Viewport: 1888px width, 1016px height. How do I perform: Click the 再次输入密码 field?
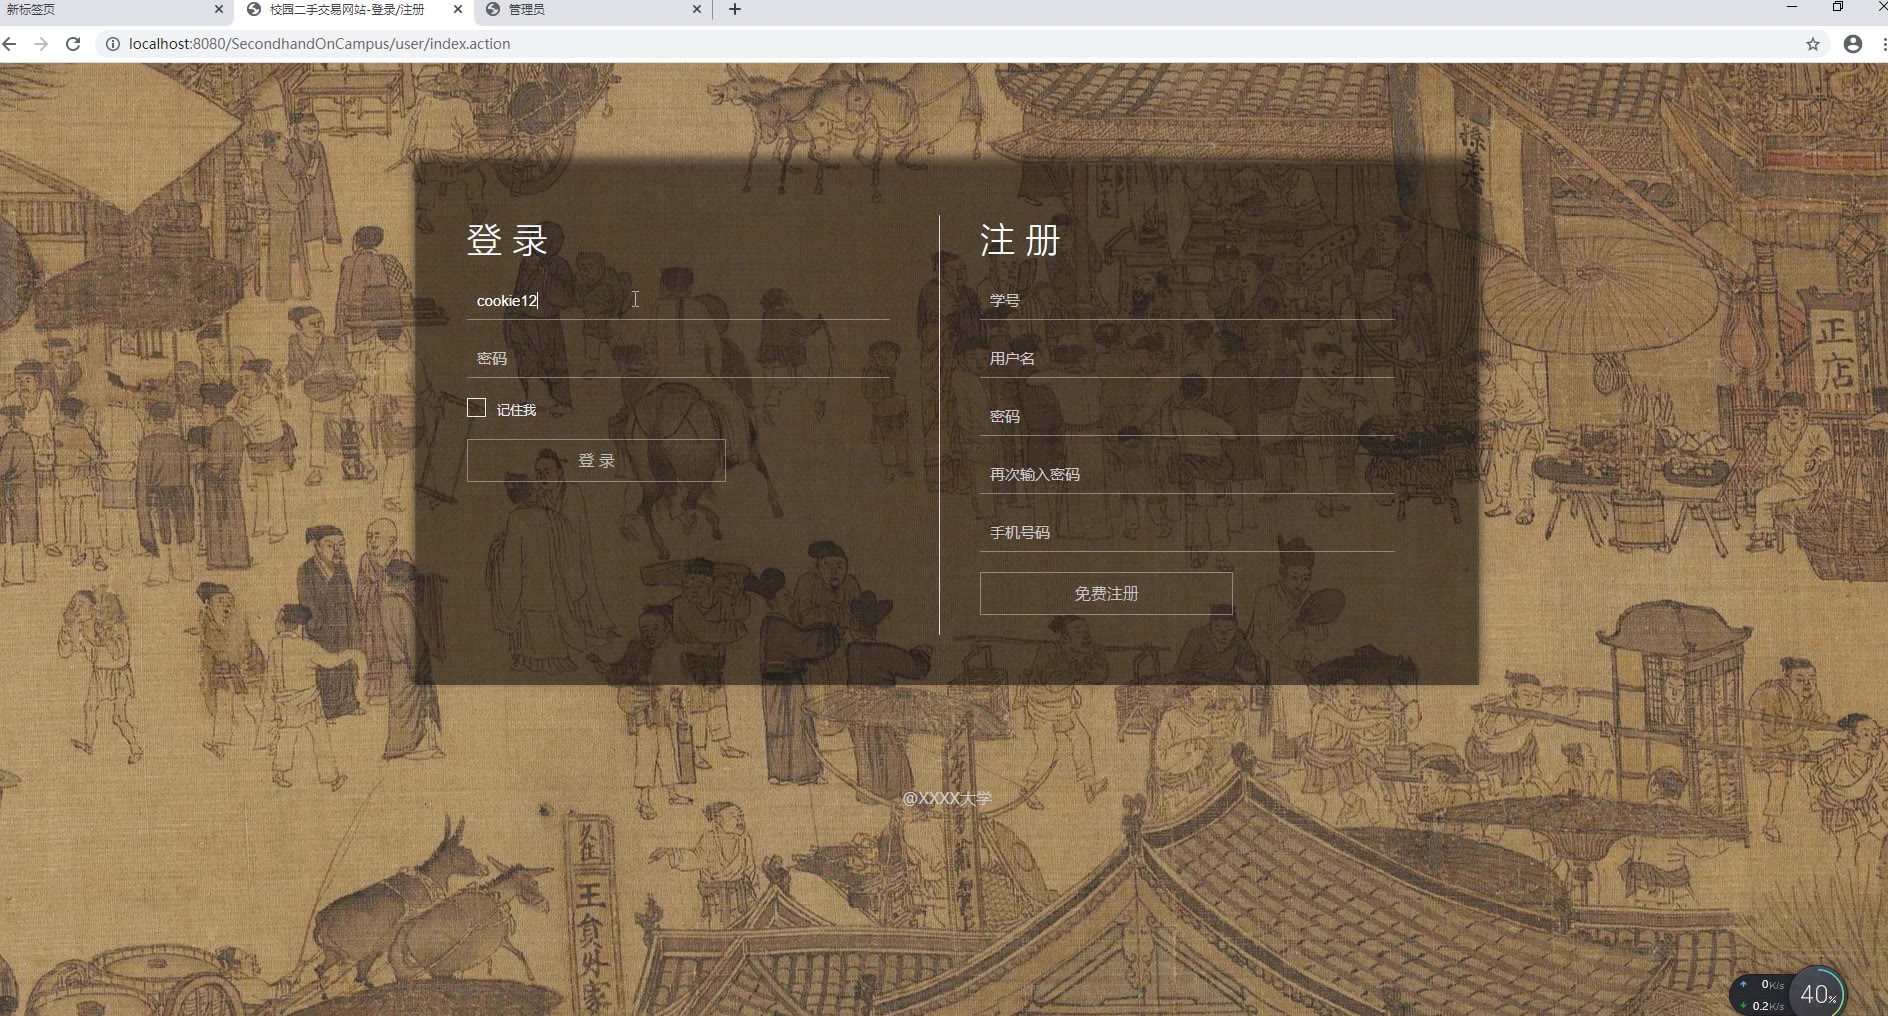click(x=1187, y=475)
